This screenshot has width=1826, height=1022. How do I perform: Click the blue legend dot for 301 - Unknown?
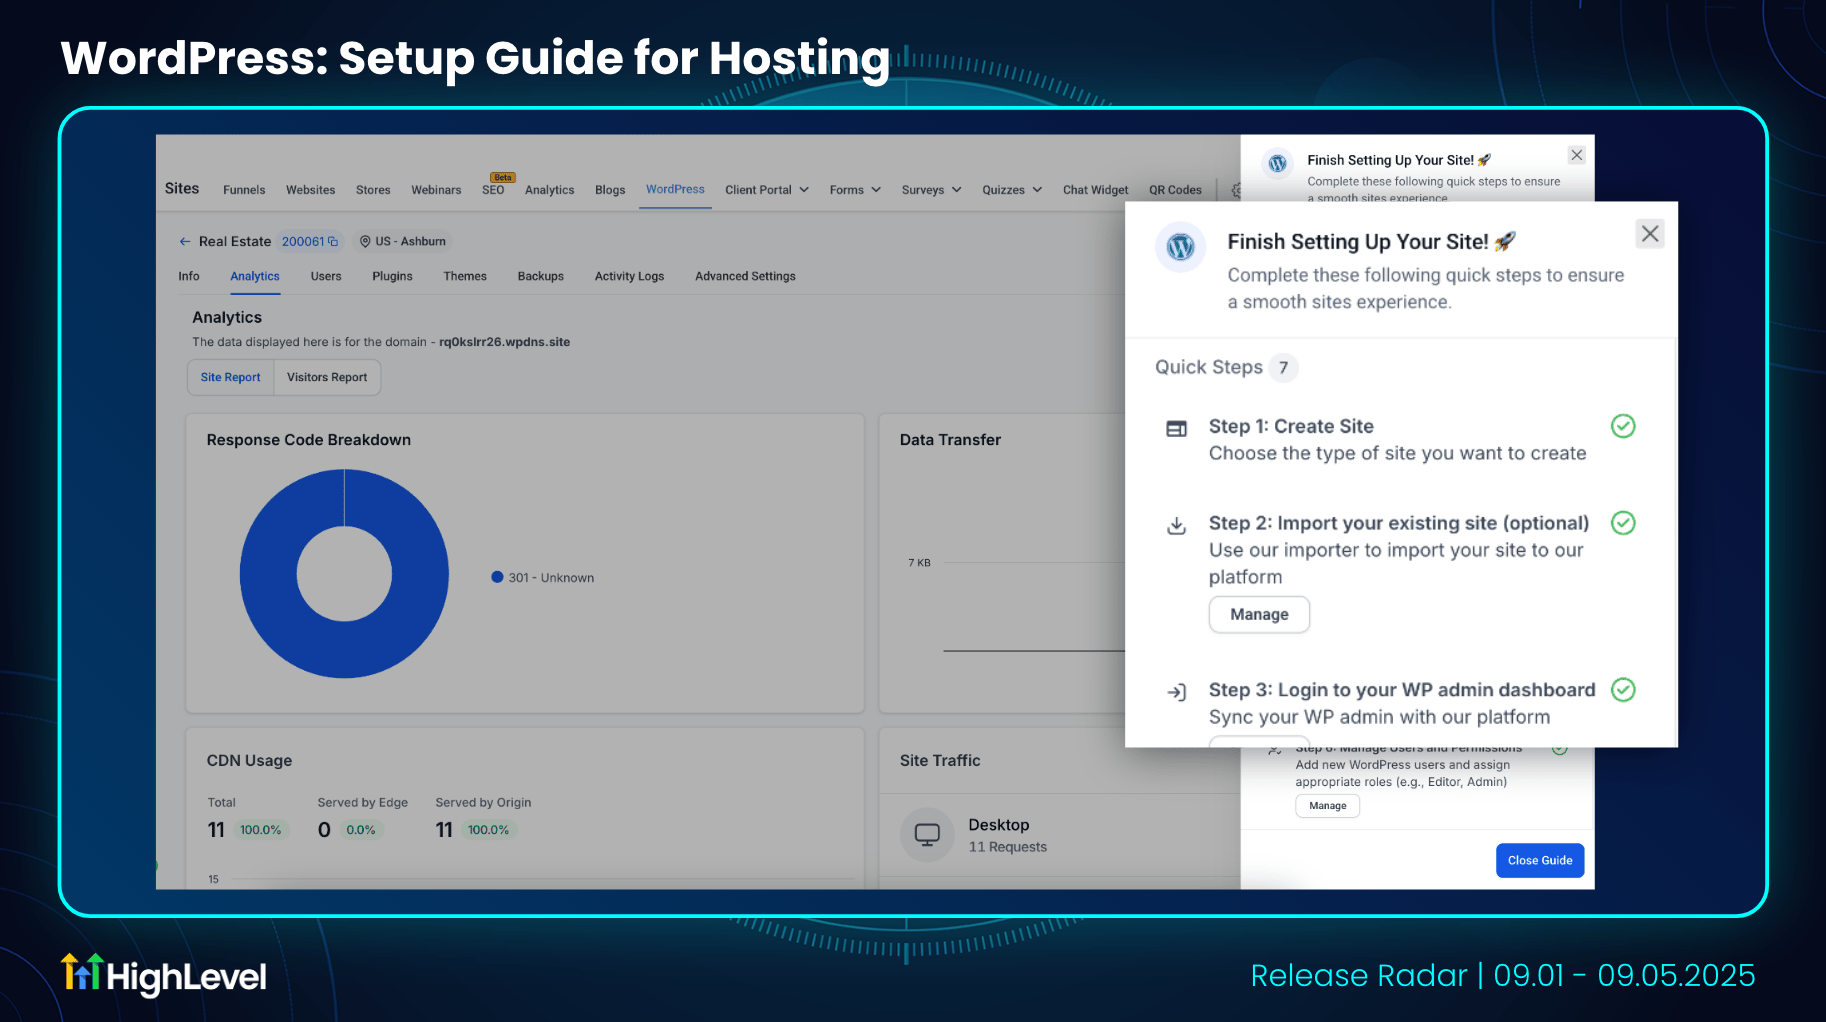pos(497,577)
